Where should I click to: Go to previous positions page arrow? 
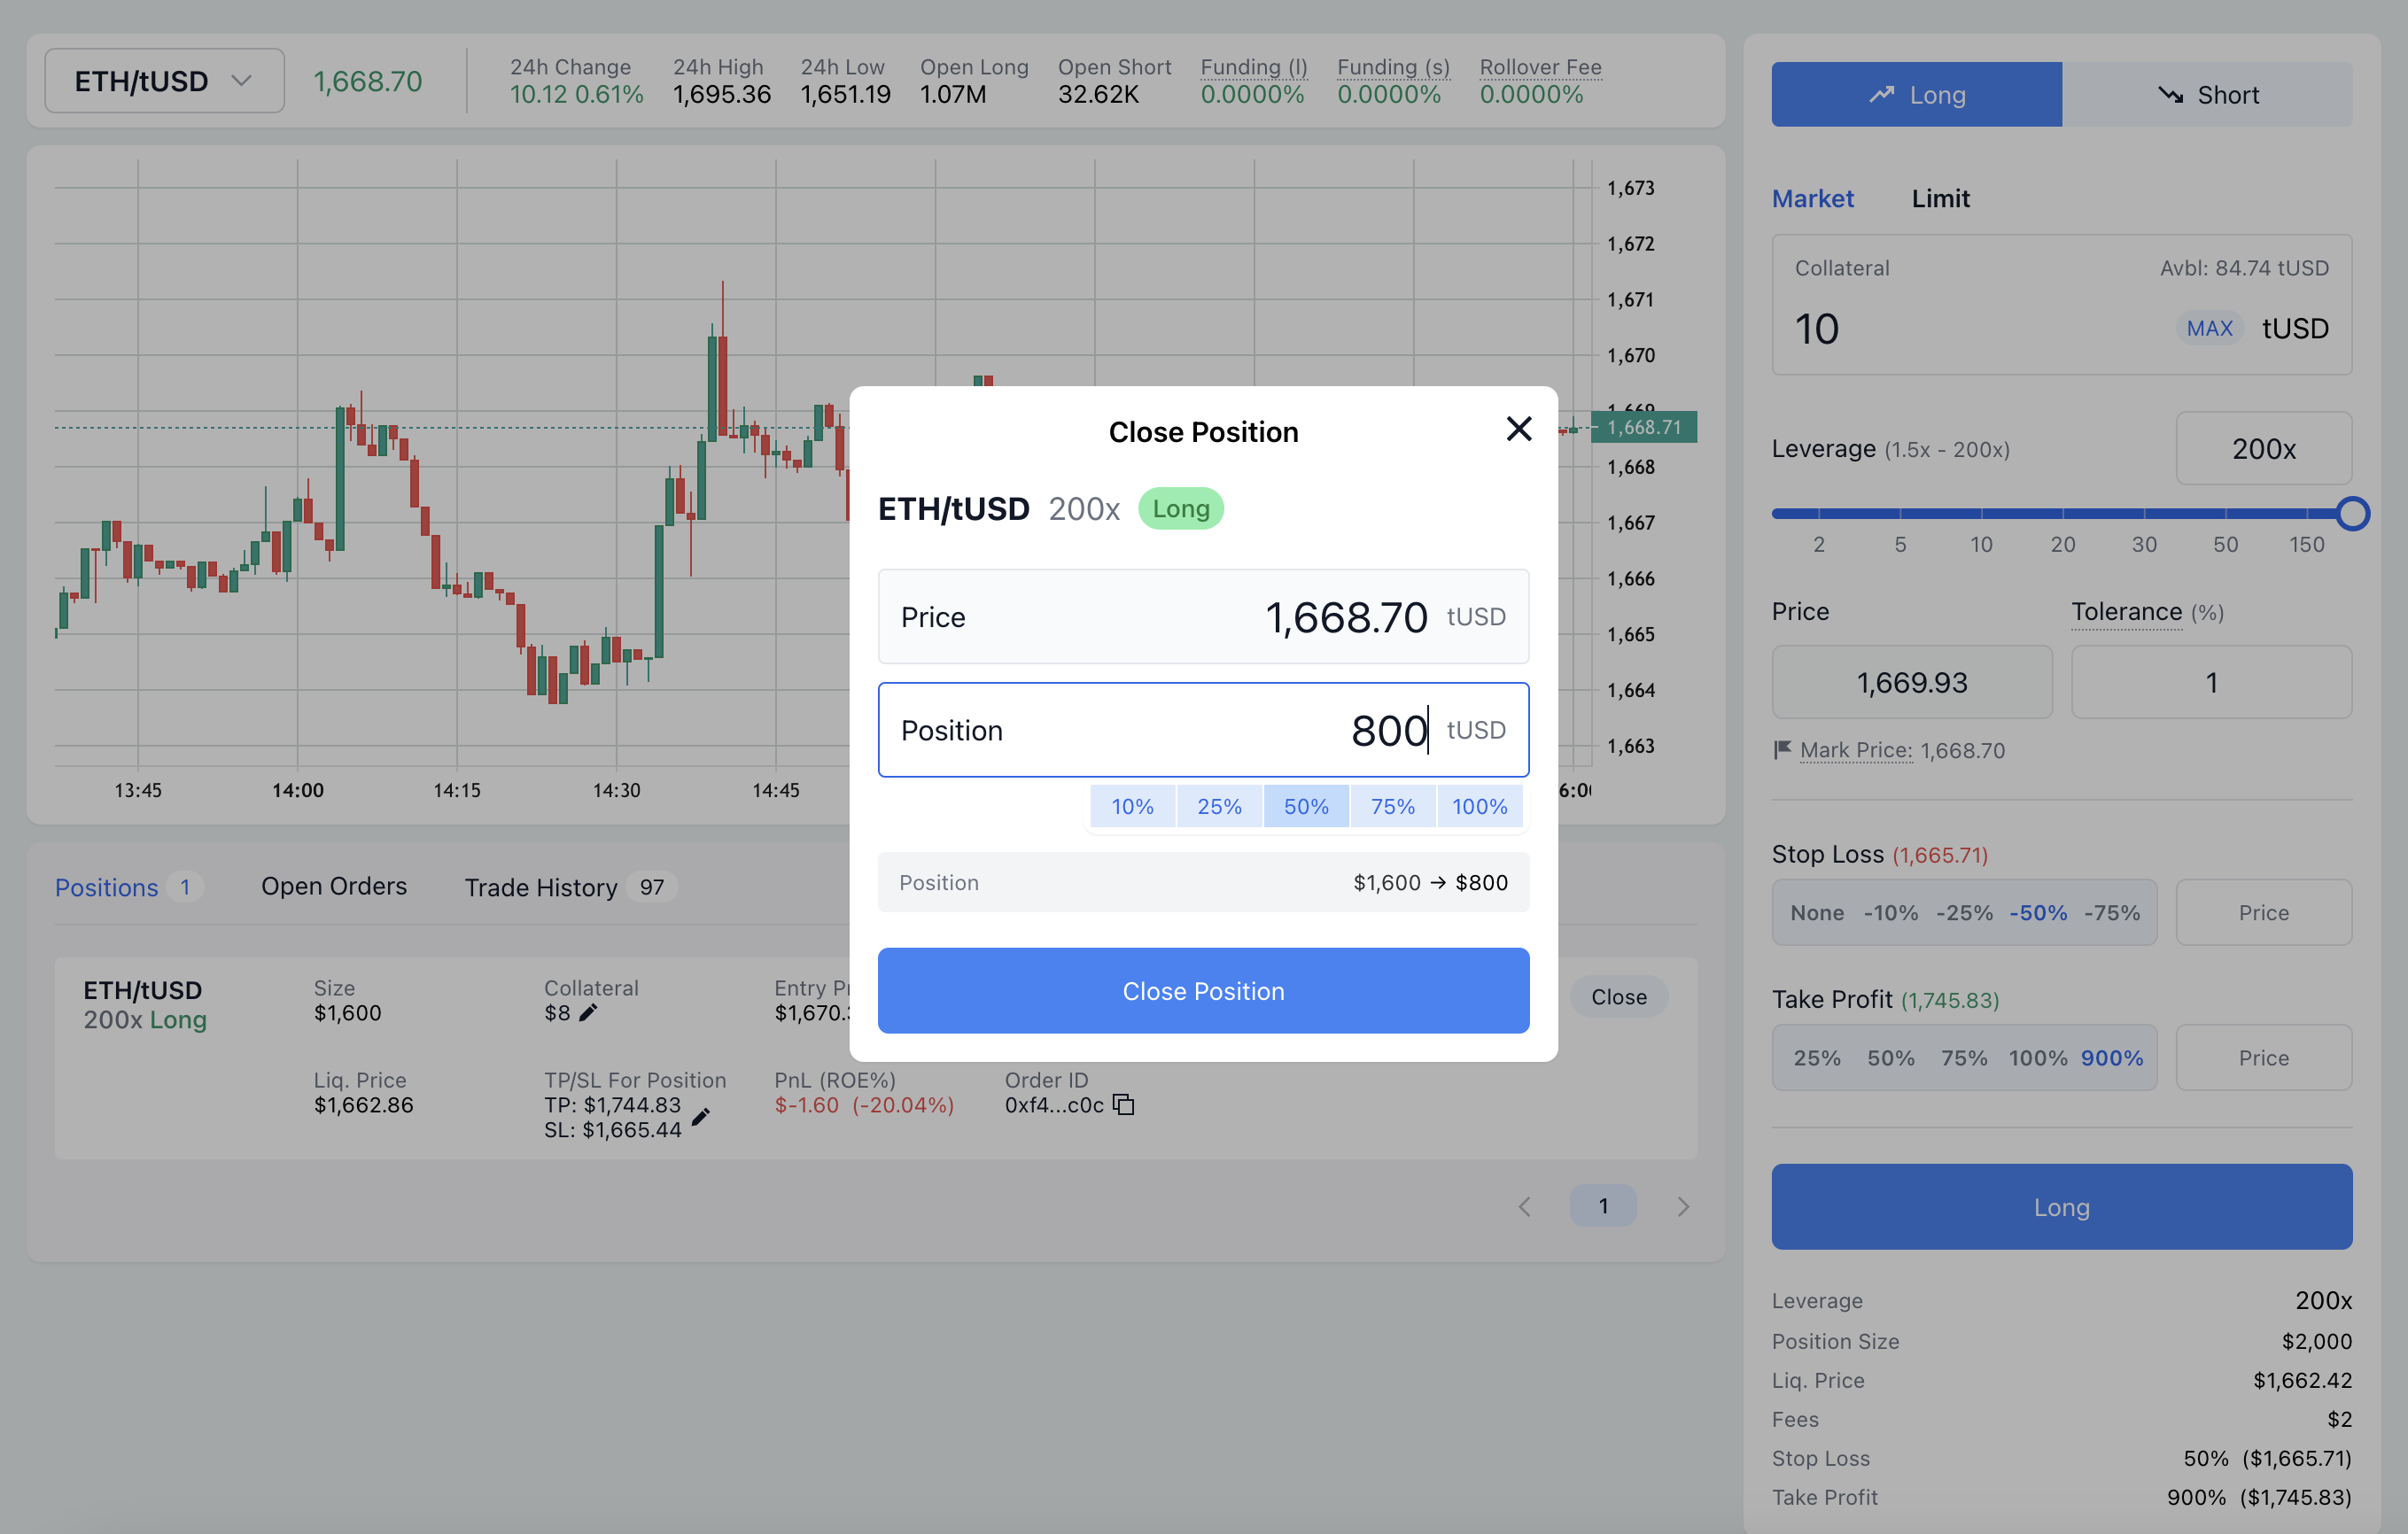(1524, 1207)
